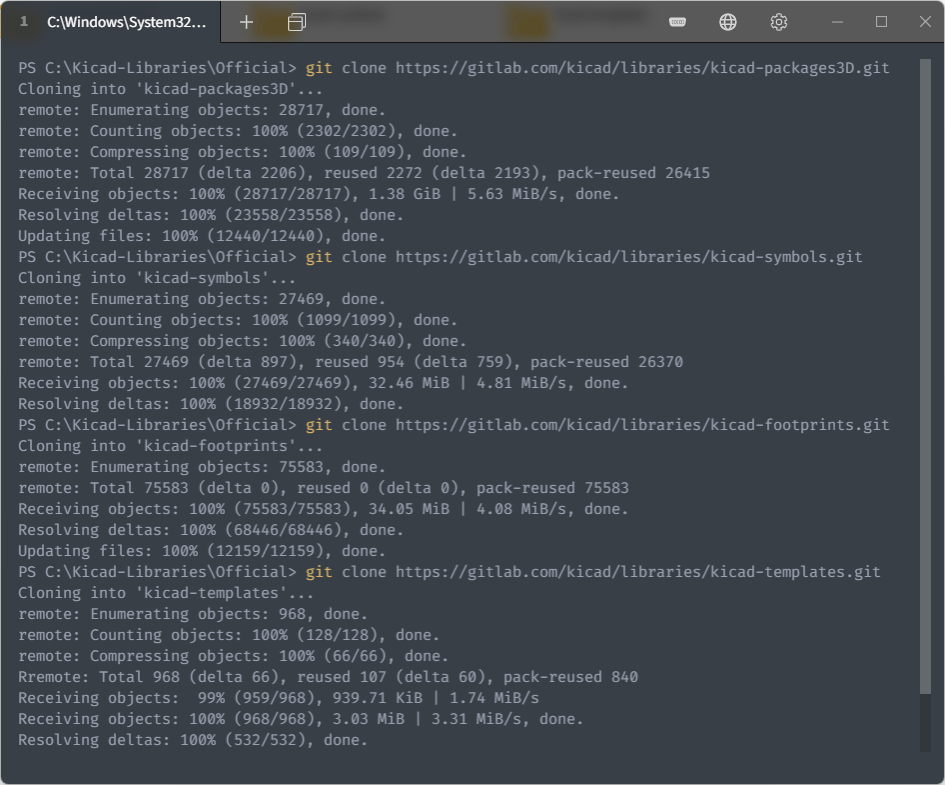Screen dimensions: 945x785
Task: Click line containing "3.03 MiB | 3.31 MiB/s"
Action: (x=301, y=719)
